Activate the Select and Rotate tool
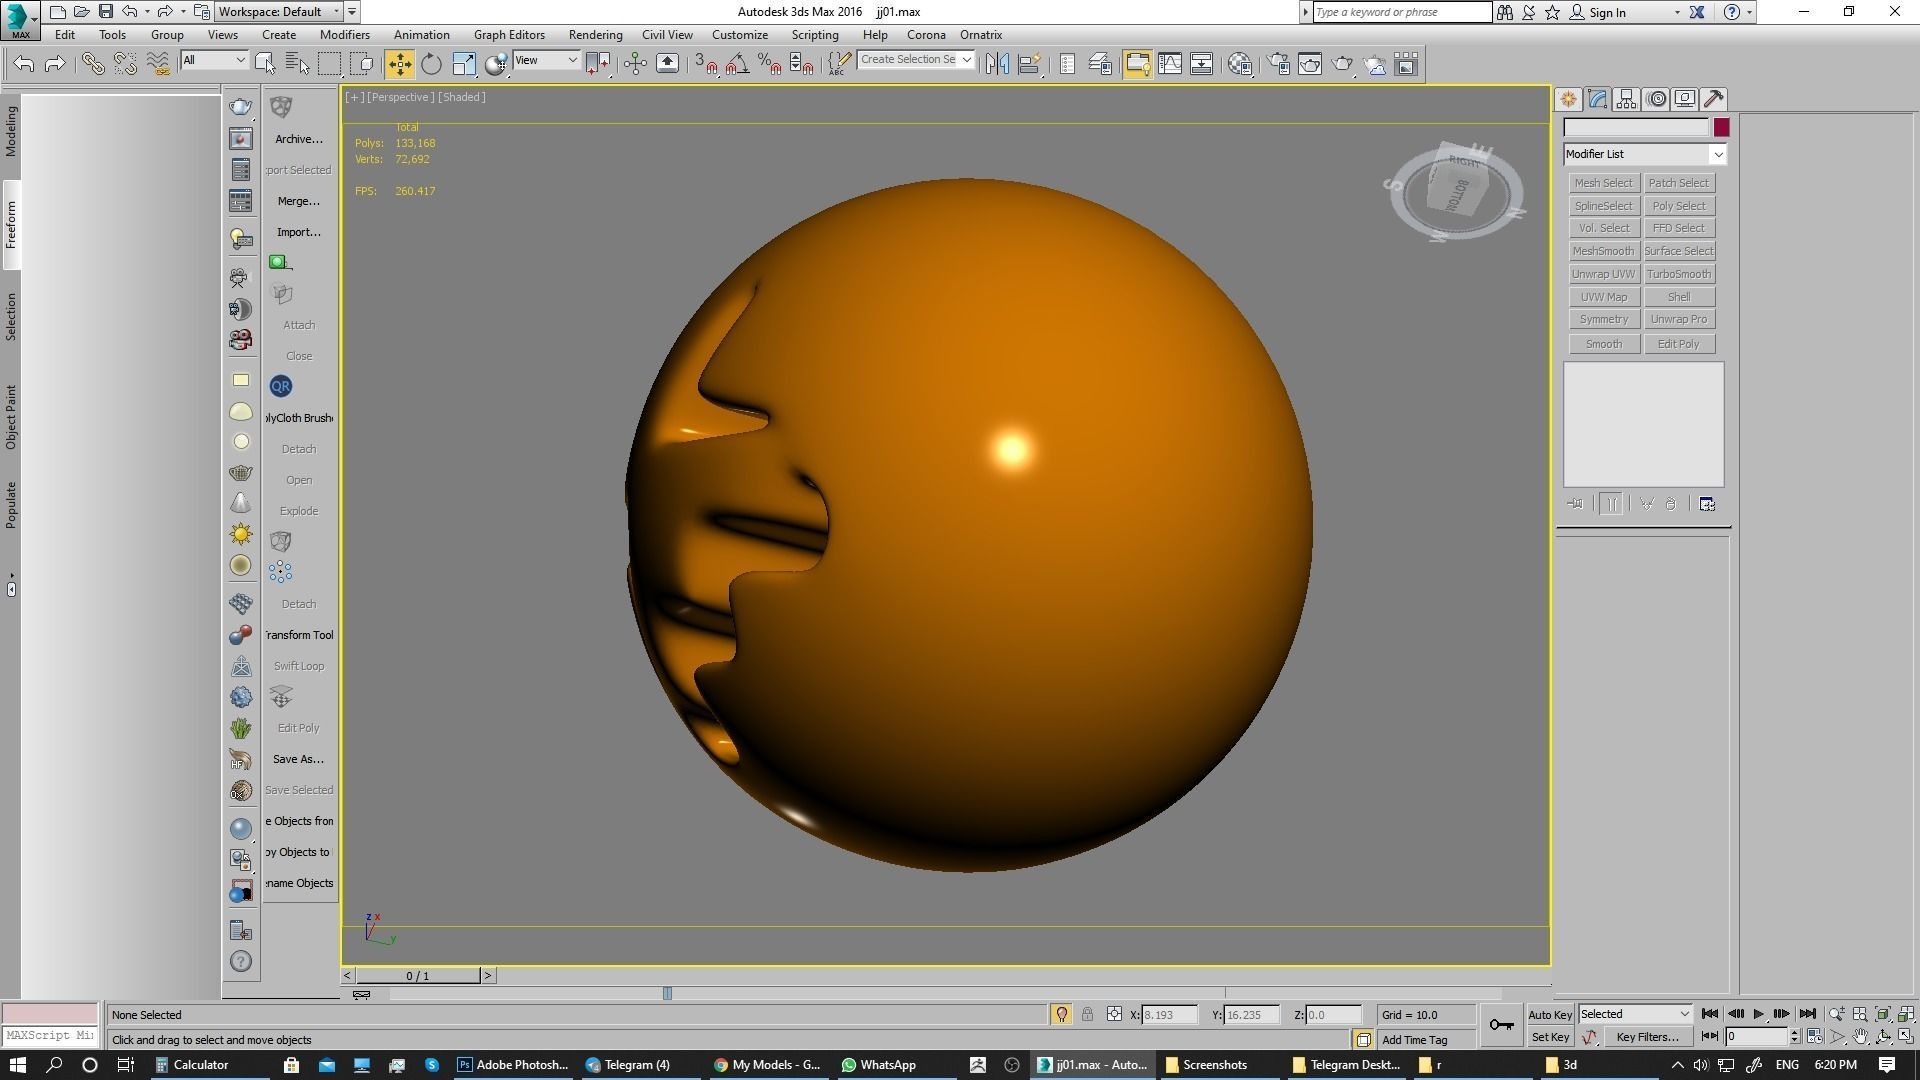Viewport: 1920px width, 1080px height. [x=431, y=64]
